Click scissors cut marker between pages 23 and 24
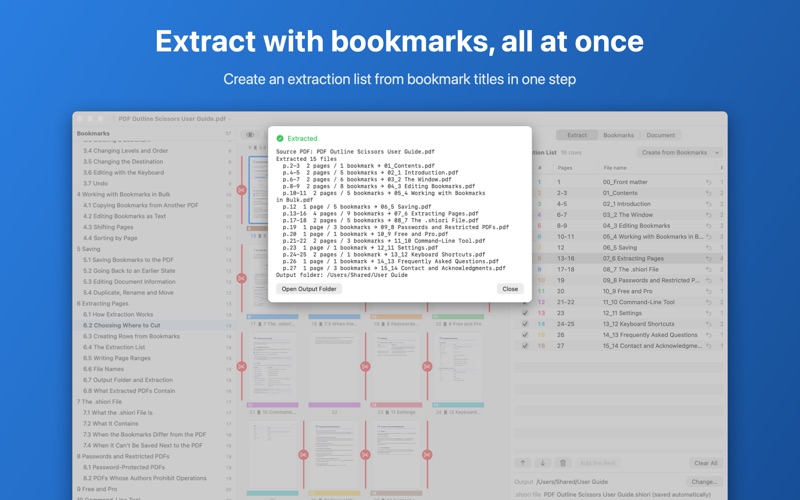 click(427, 366)
